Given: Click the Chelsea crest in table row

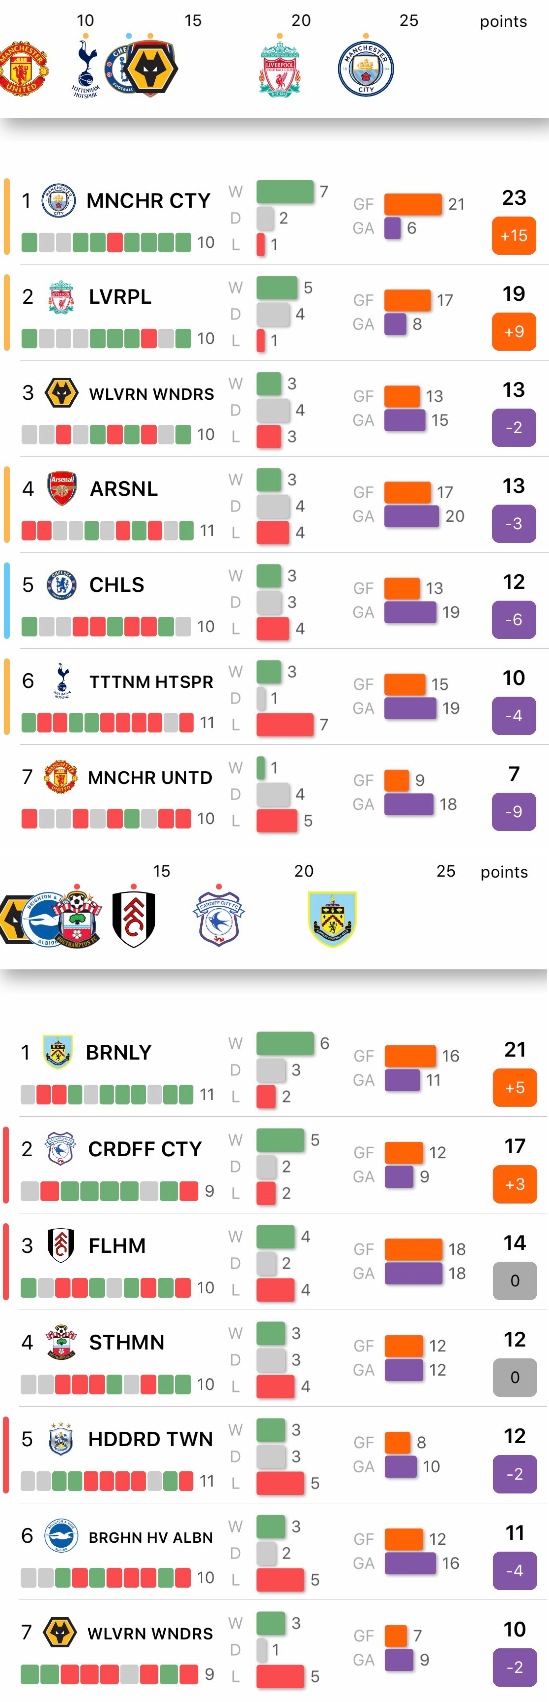Looking at the screenshot, I should point(62,584).
